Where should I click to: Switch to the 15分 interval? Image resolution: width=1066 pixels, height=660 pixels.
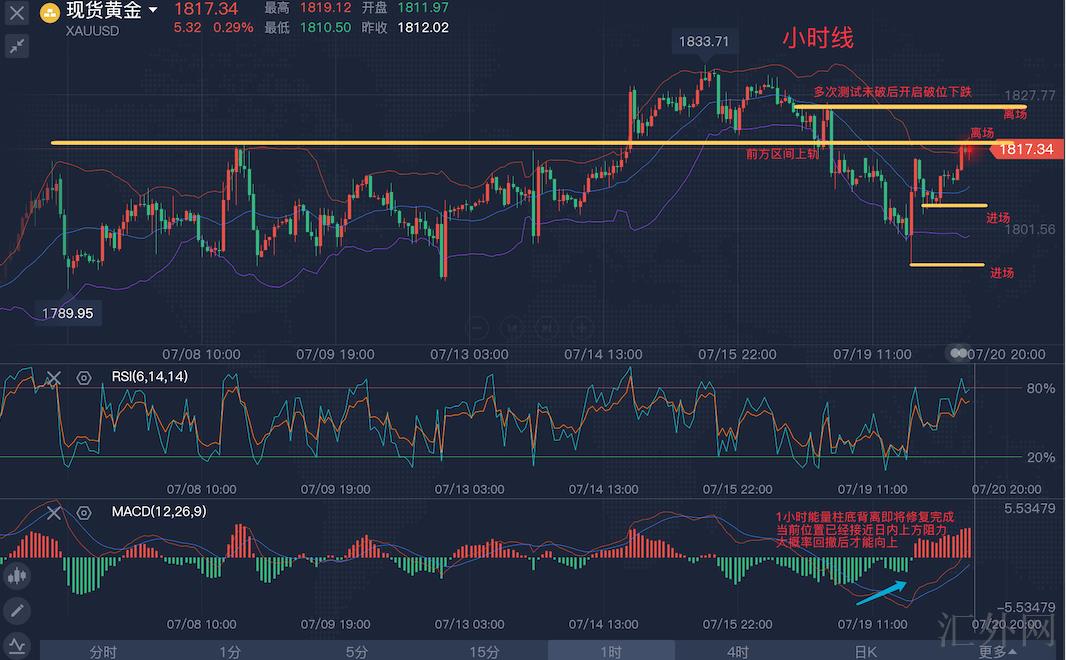coord(484,651)
